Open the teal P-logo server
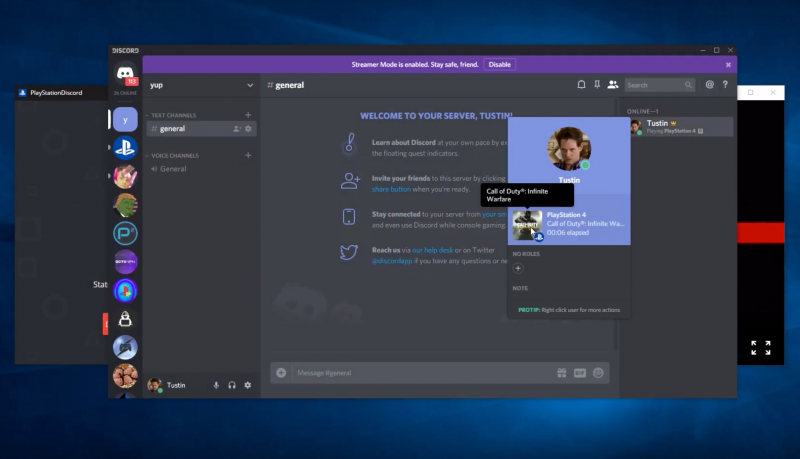Screen dimensions: 800x459 click(x=125, y=234)
